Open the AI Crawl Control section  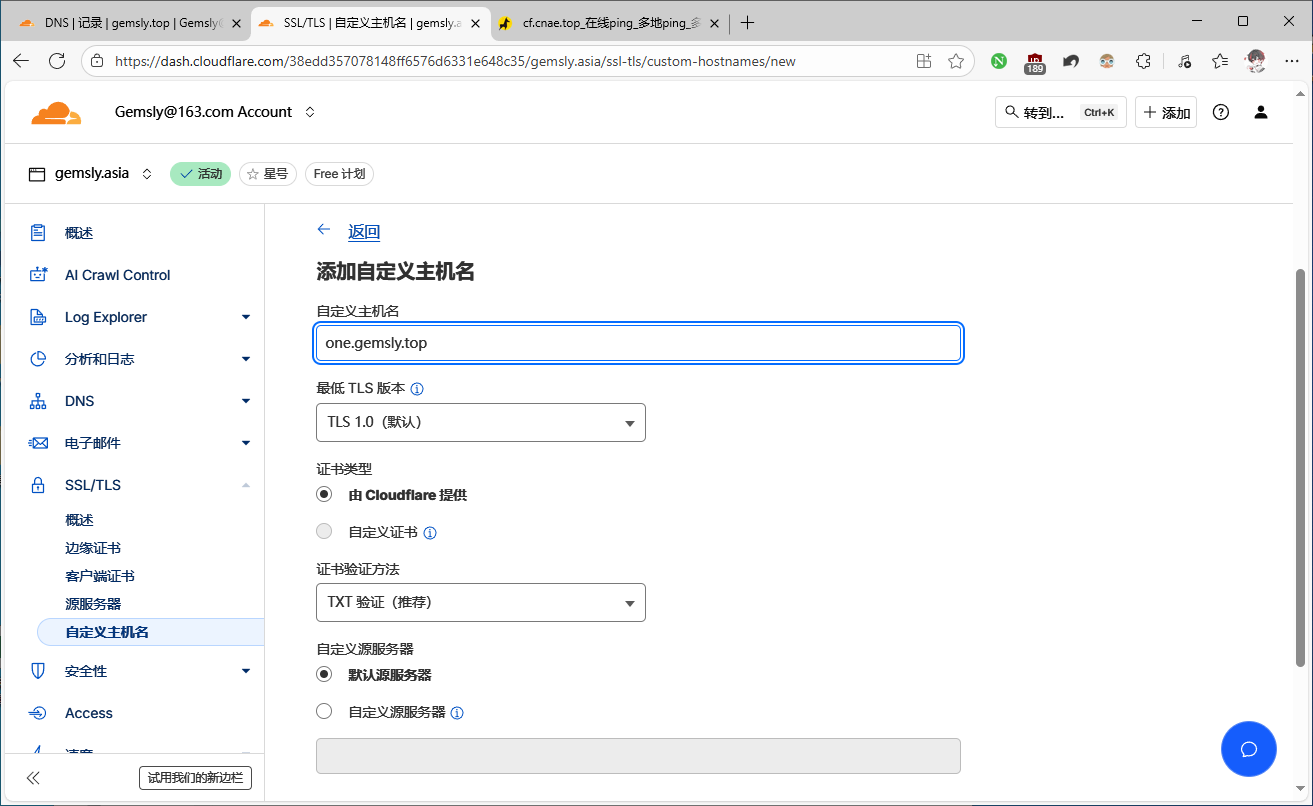pyautogui.click(x=117, y=274)
